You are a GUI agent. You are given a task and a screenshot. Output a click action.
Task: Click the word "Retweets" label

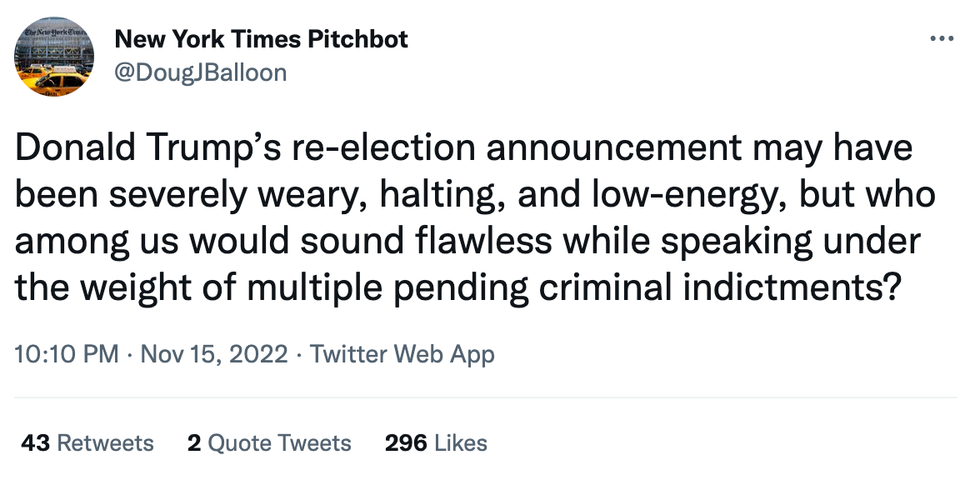pos(105,442)
